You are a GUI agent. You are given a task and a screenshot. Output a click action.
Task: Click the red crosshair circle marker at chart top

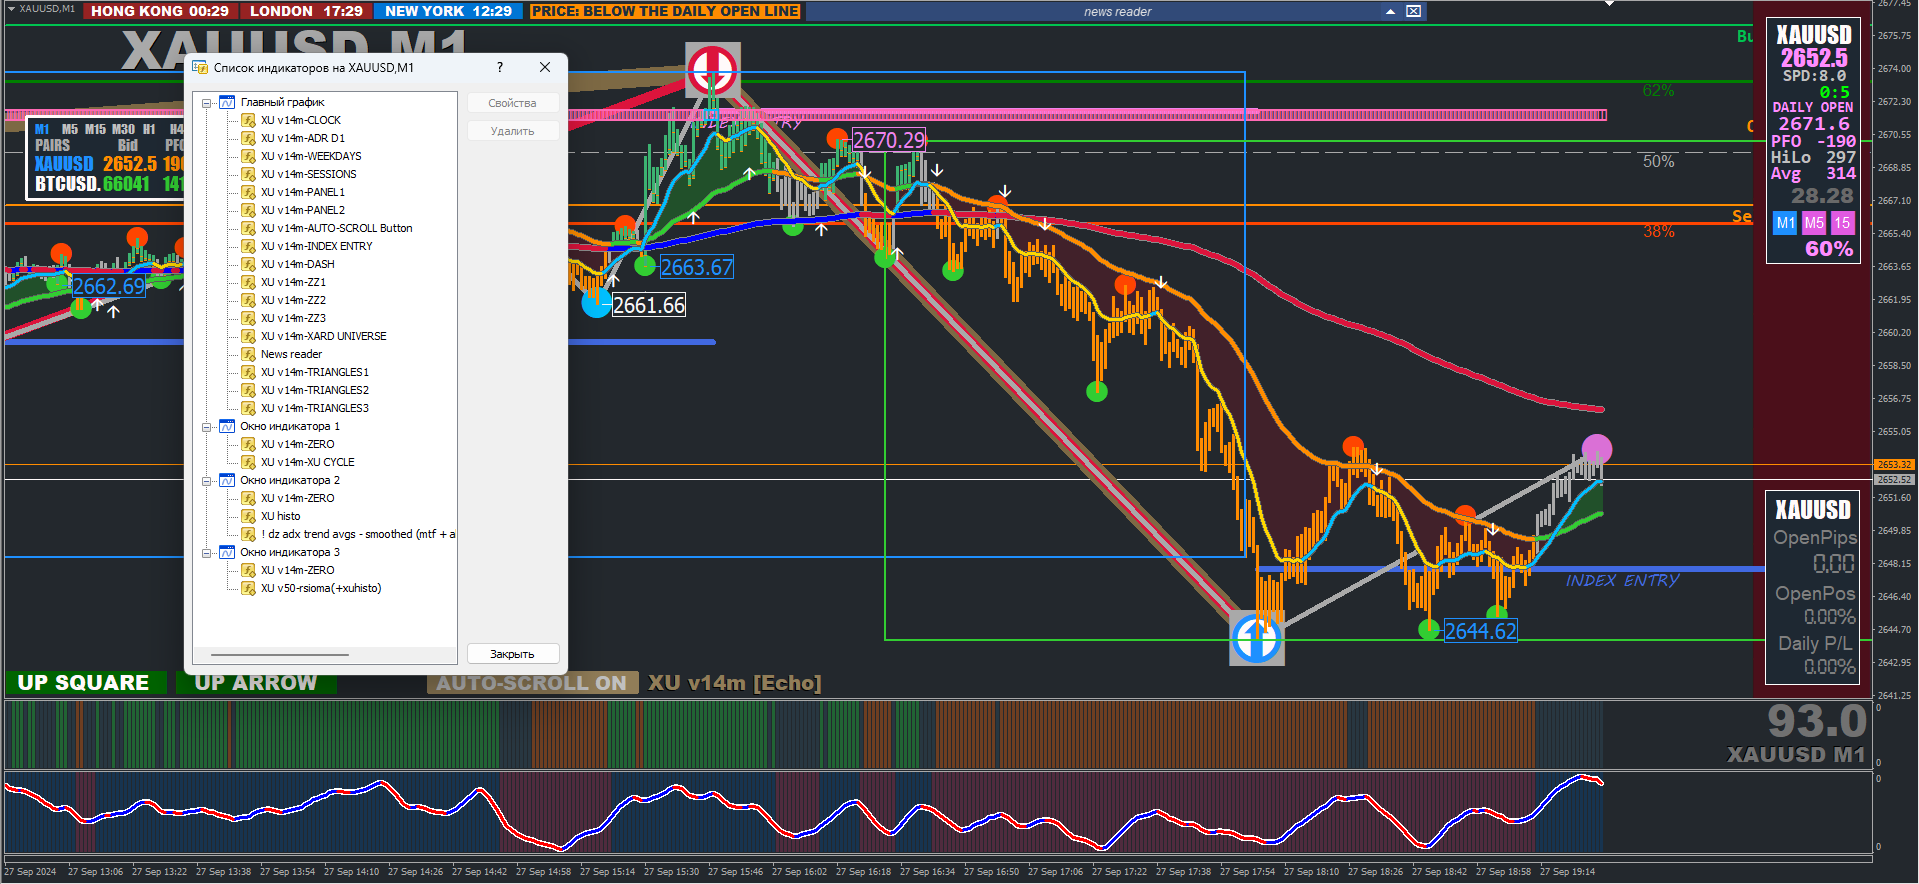(712, 70)
